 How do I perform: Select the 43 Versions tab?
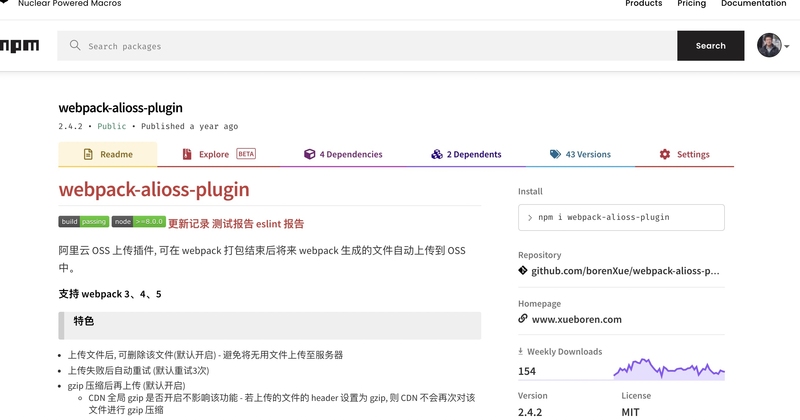click(580, 154)
